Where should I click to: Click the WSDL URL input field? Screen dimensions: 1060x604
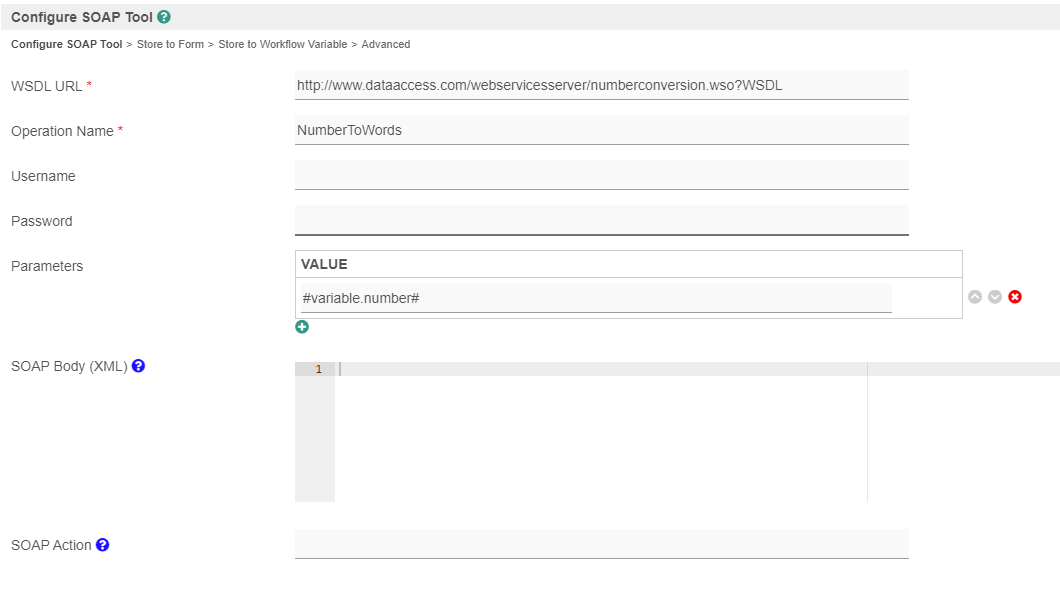tap(601, 85)
